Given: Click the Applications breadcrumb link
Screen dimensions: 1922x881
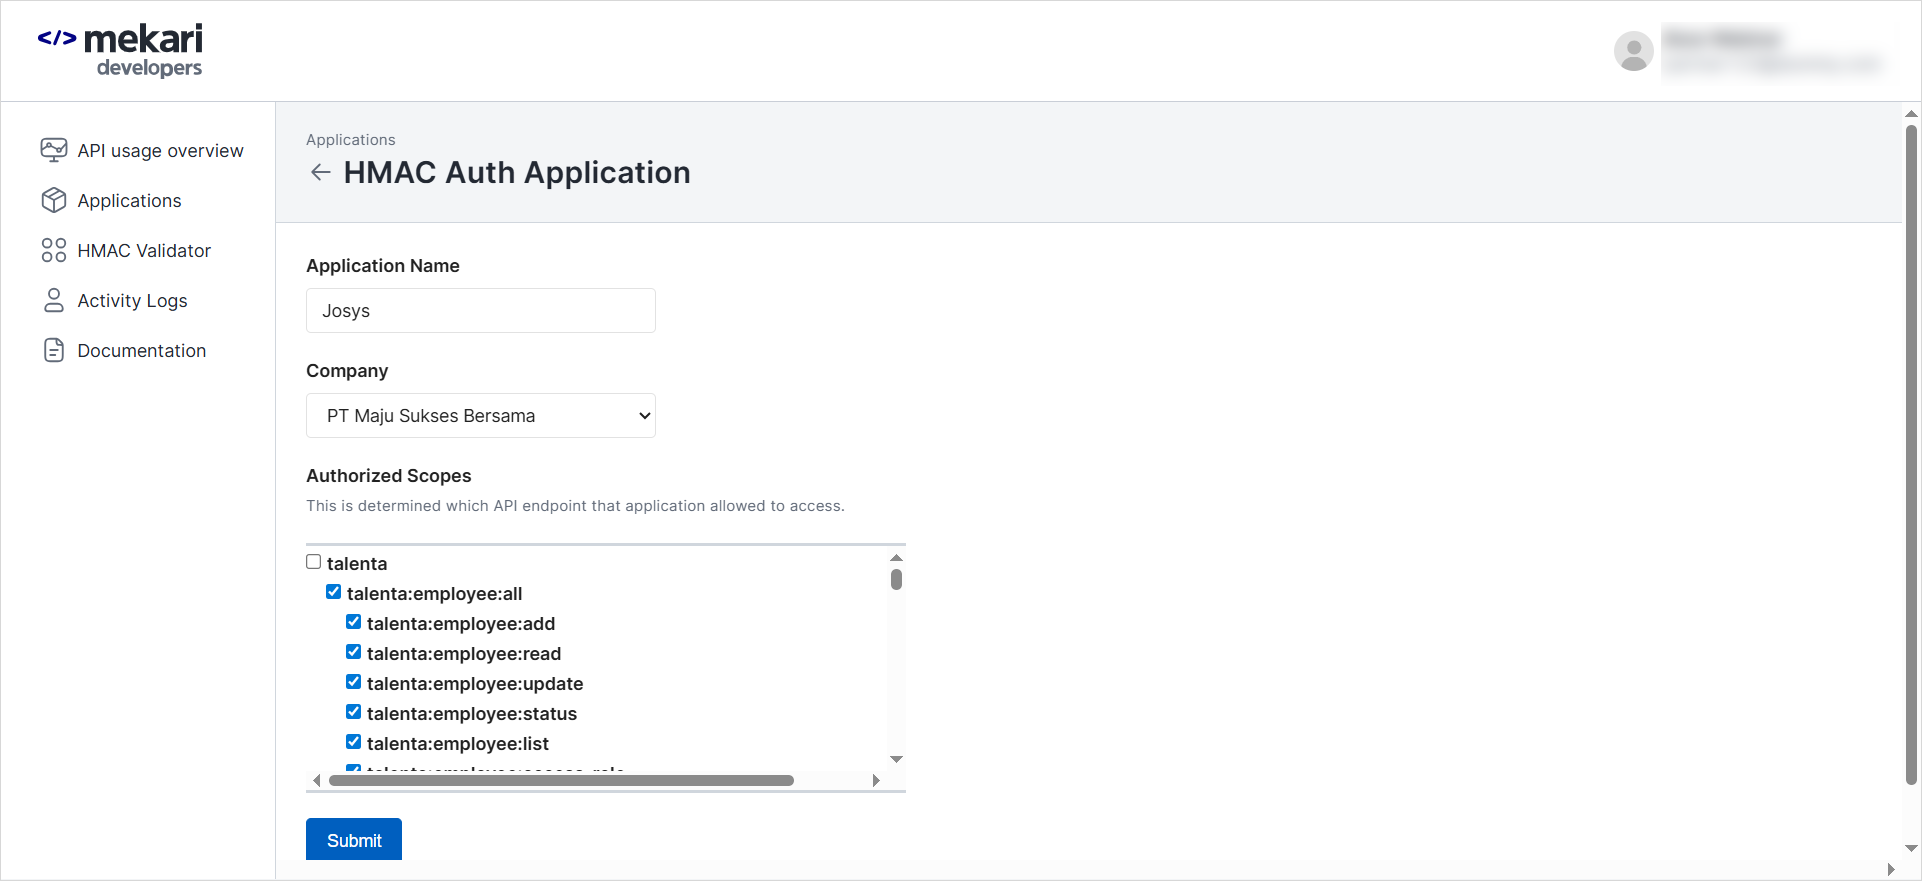Looking at the screenshot, I should coord(350,140).
